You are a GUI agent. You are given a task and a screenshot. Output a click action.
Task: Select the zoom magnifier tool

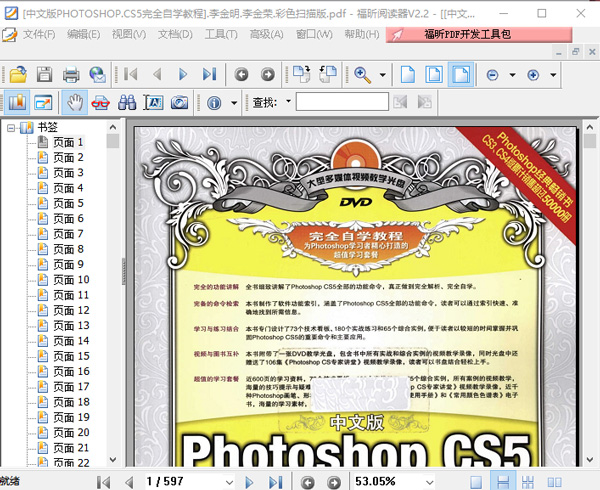(362, 75)
